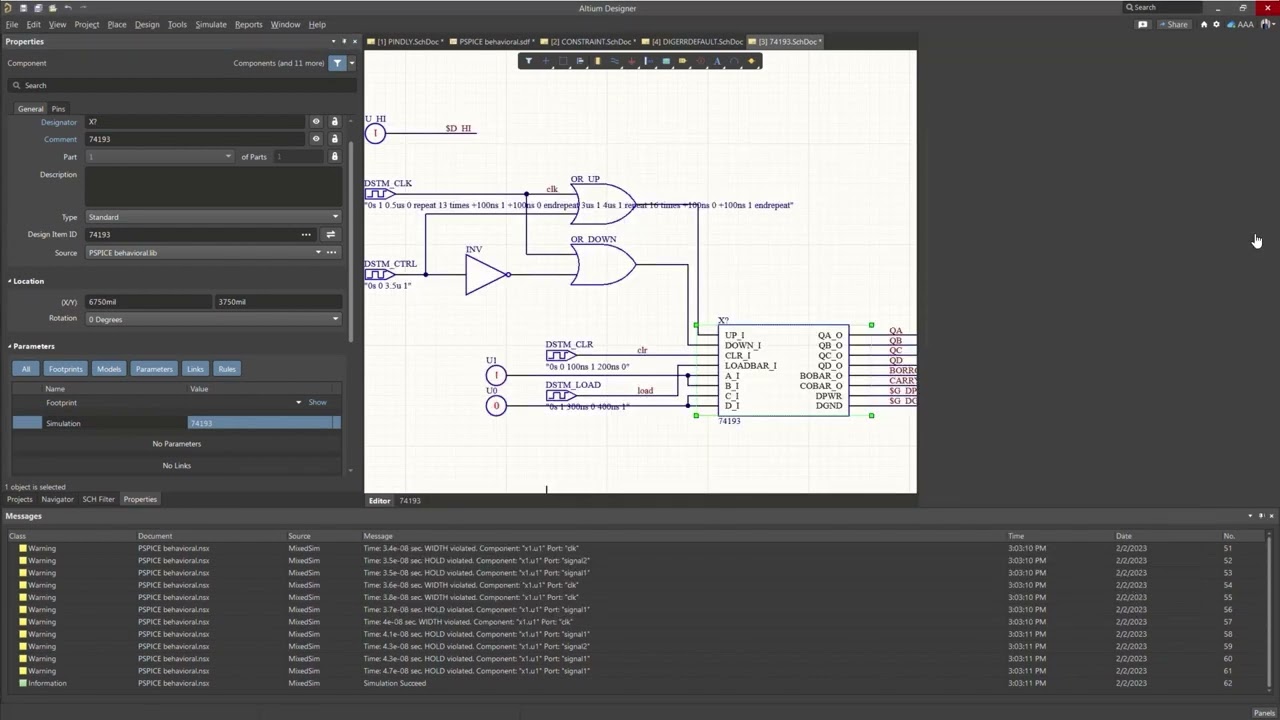Screen dimensions: 1280x720
Task: Click the Properties Search field
Action: click(180, 85)
